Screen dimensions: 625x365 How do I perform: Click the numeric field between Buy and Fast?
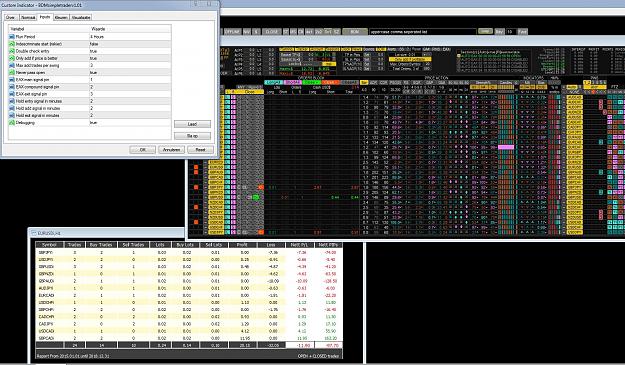pos(511,31)
